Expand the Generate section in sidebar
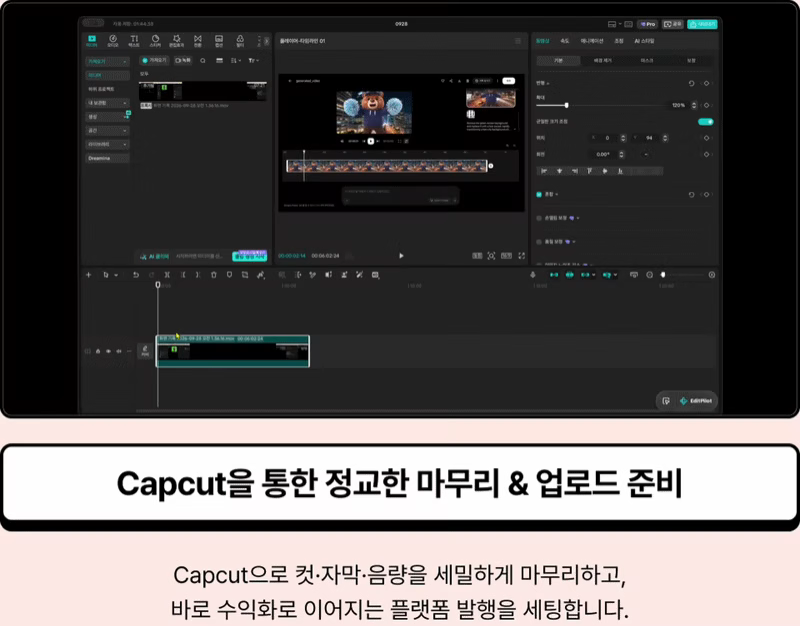Screen dimensions: 800x626 pyautogui.click(x=107, y=117)
